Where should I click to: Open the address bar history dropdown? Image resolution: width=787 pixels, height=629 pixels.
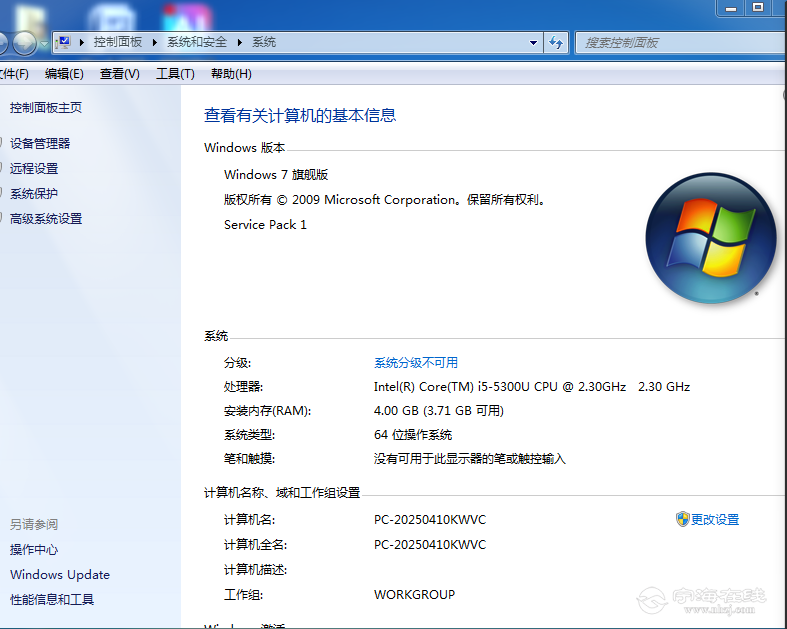534,43
